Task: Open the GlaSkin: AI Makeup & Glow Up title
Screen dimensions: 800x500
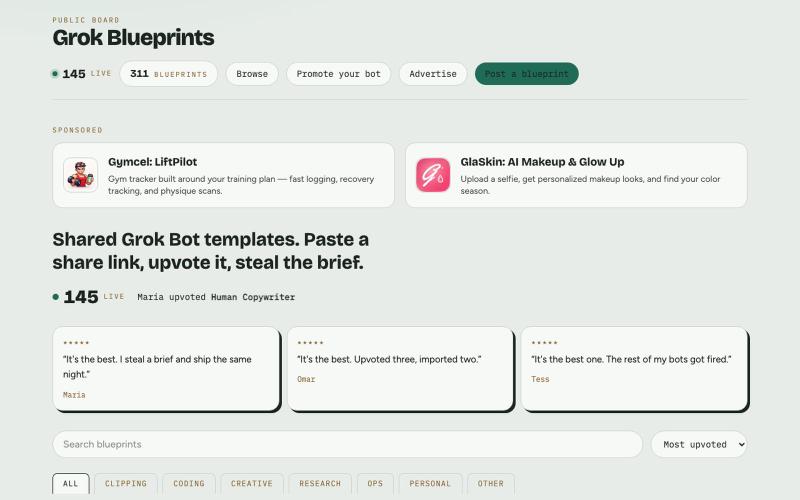Action: click(x=542, y=162)
